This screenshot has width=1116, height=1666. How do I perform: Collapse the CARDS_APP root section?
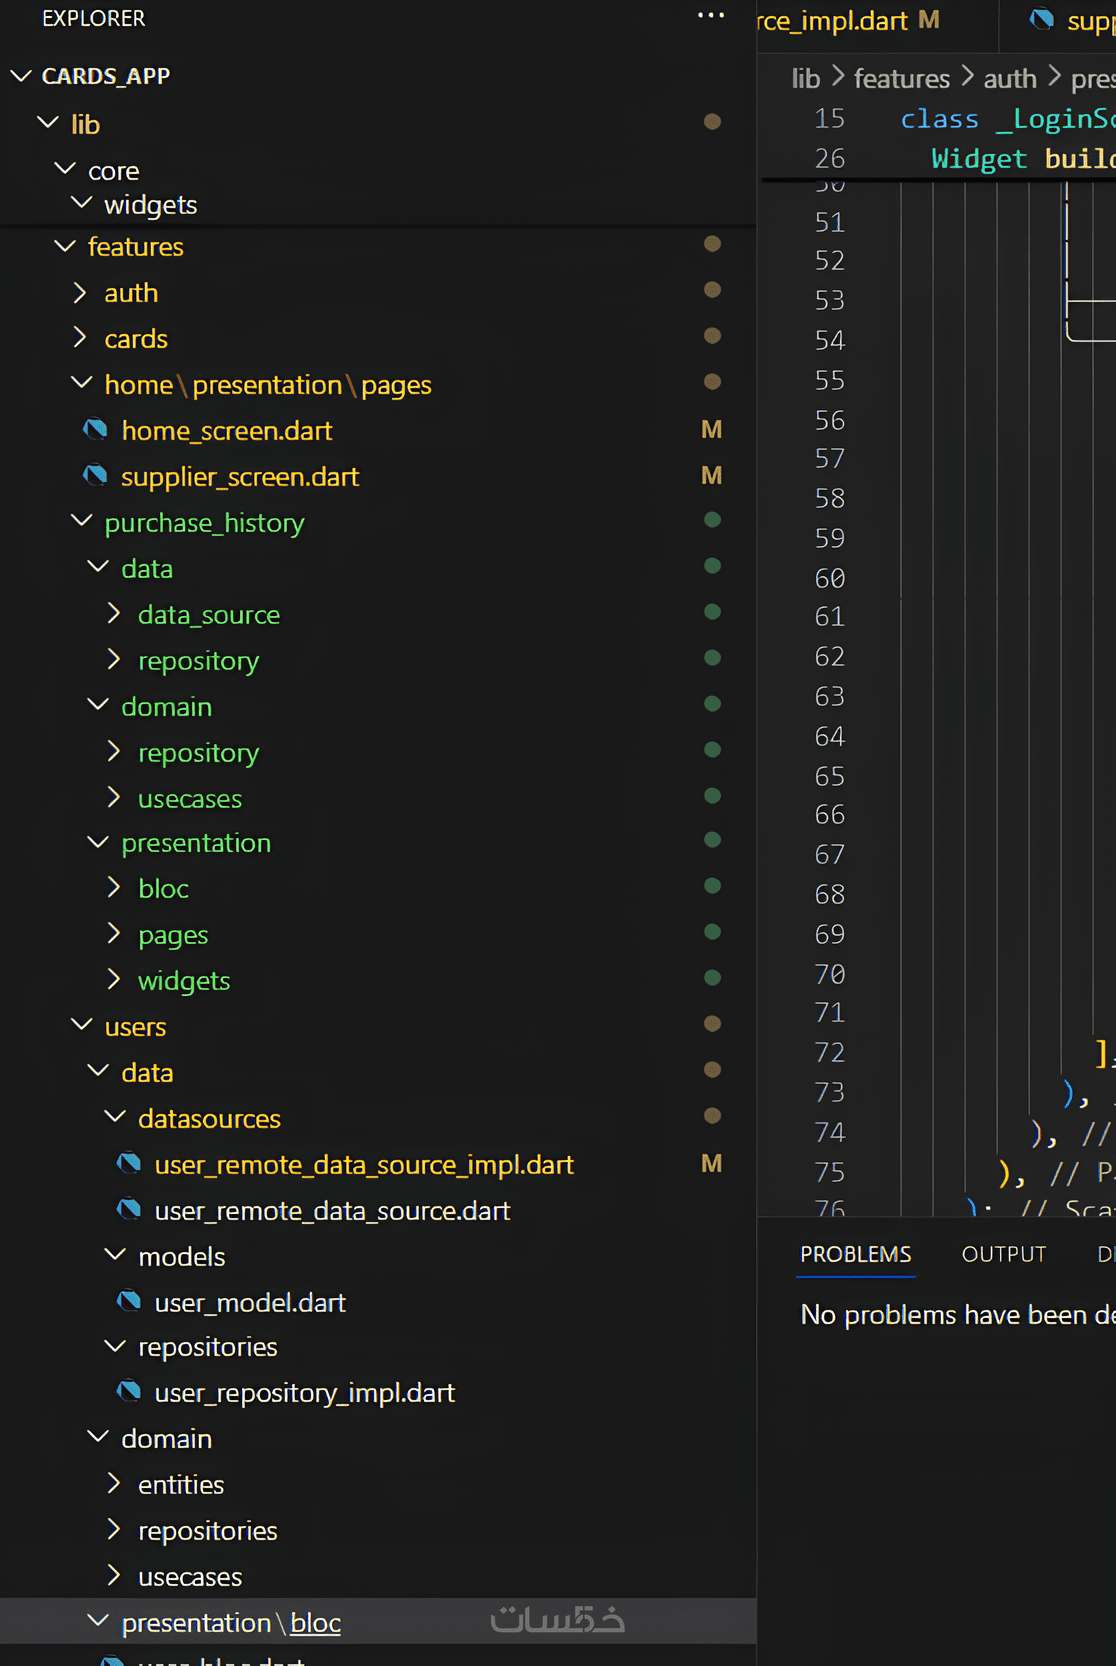[x=21, y=76]
